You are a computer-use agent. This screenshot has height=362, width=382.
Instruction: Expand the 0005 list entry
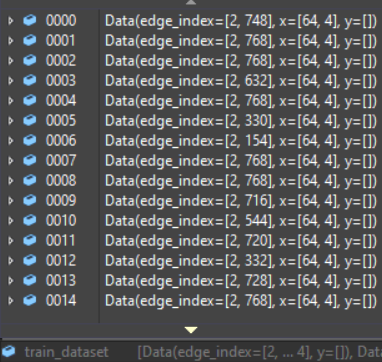(11, 121)
